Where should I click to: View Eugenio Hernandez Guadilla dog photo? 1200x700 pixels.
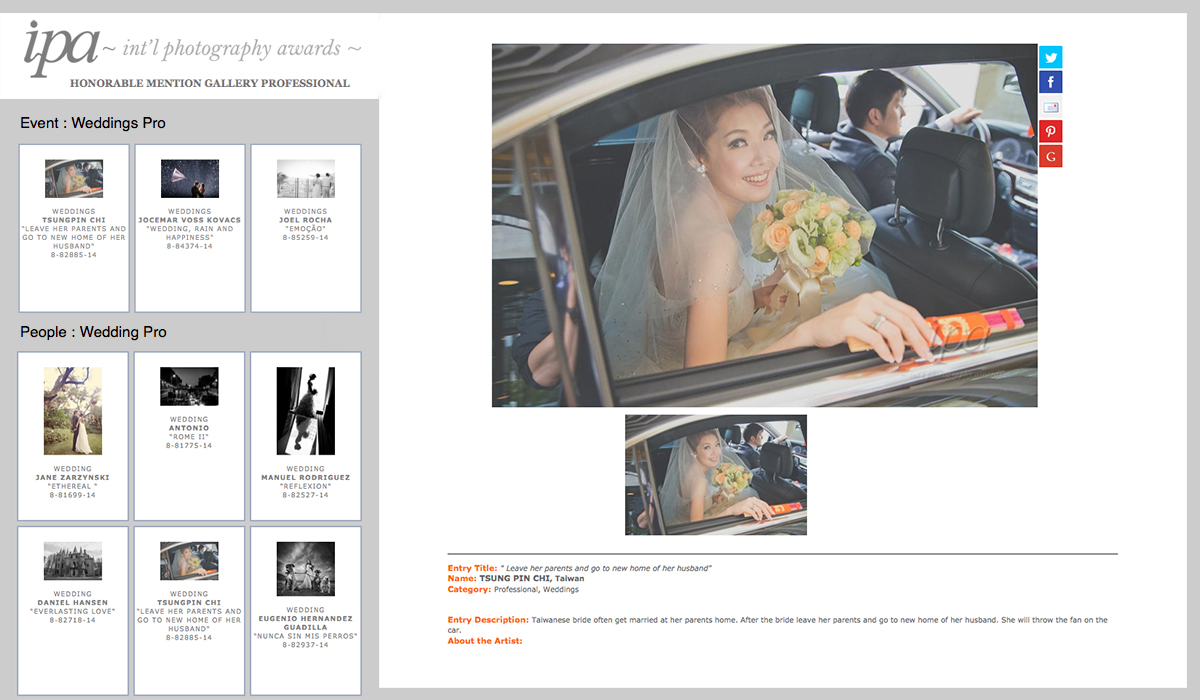305,569
